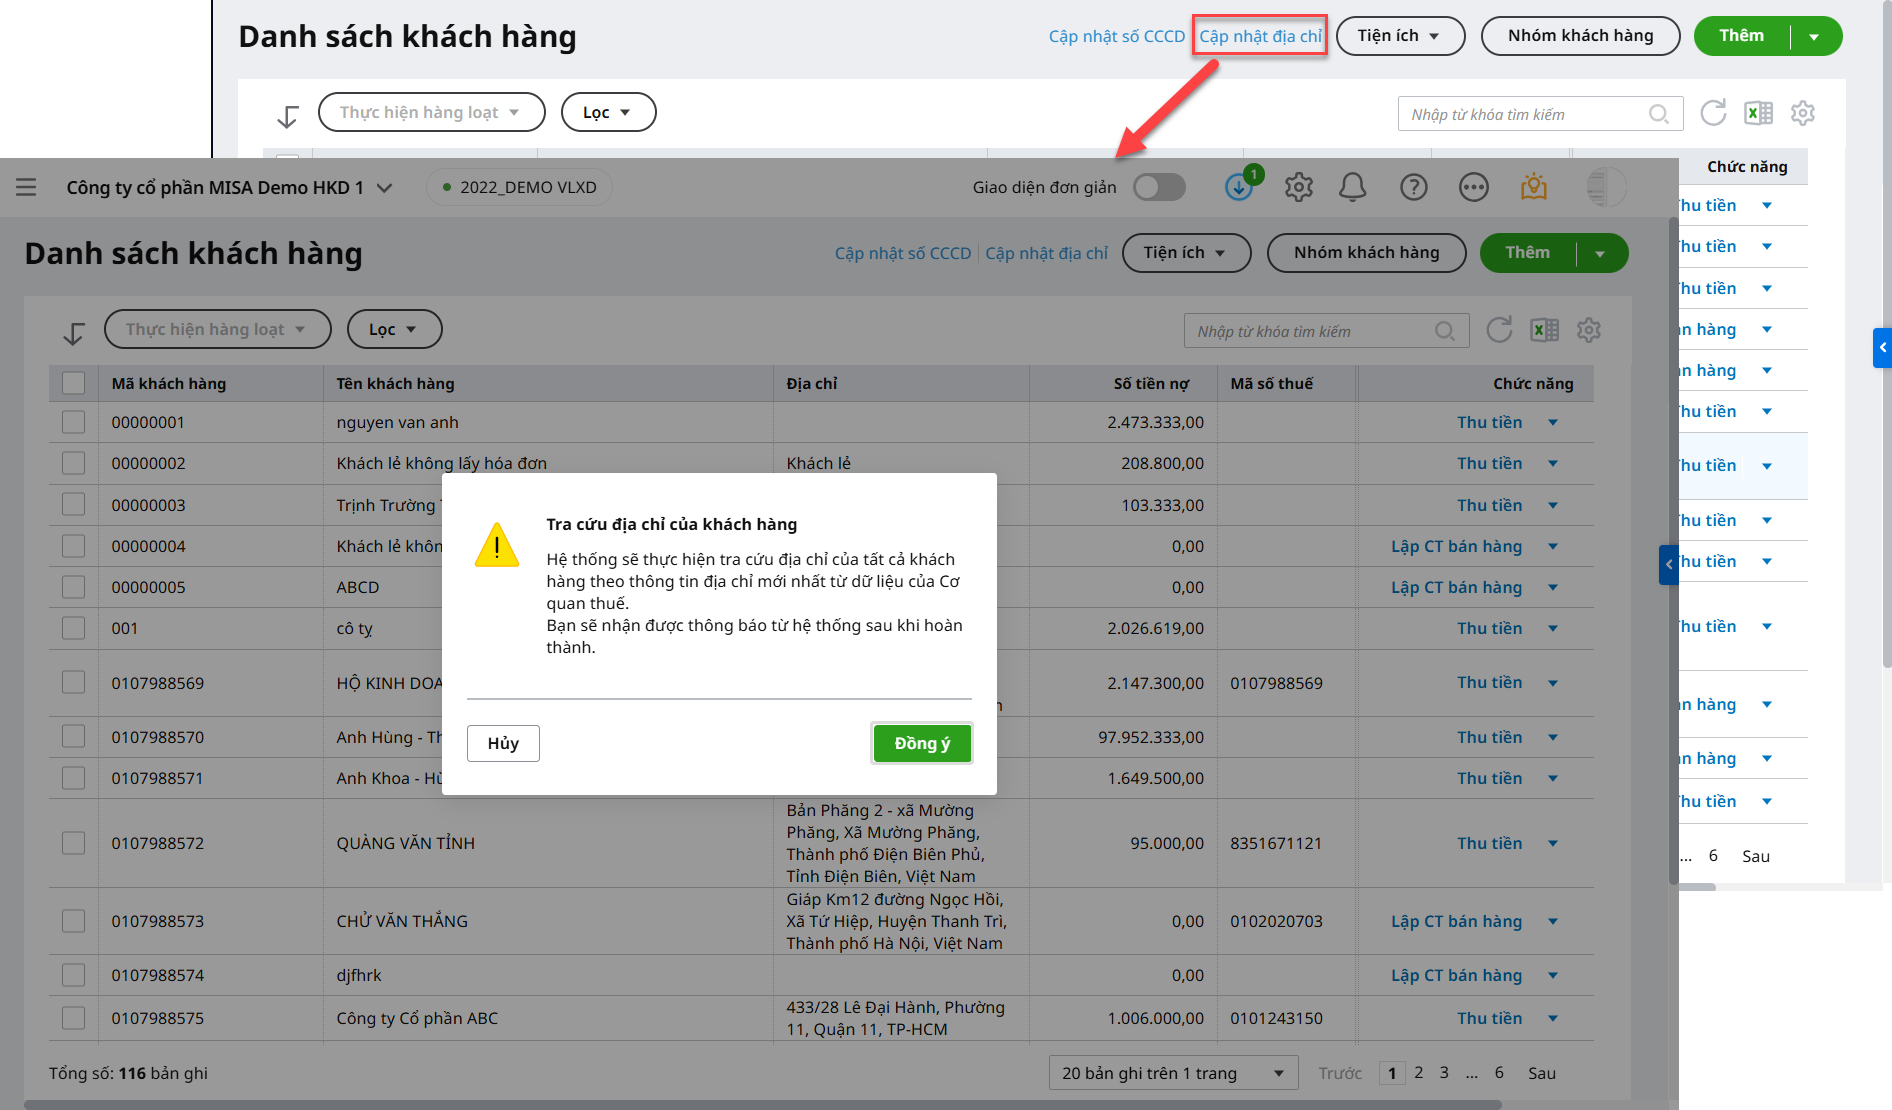Open the table settings gear in top toolbar

click(x=1802, y=113)
